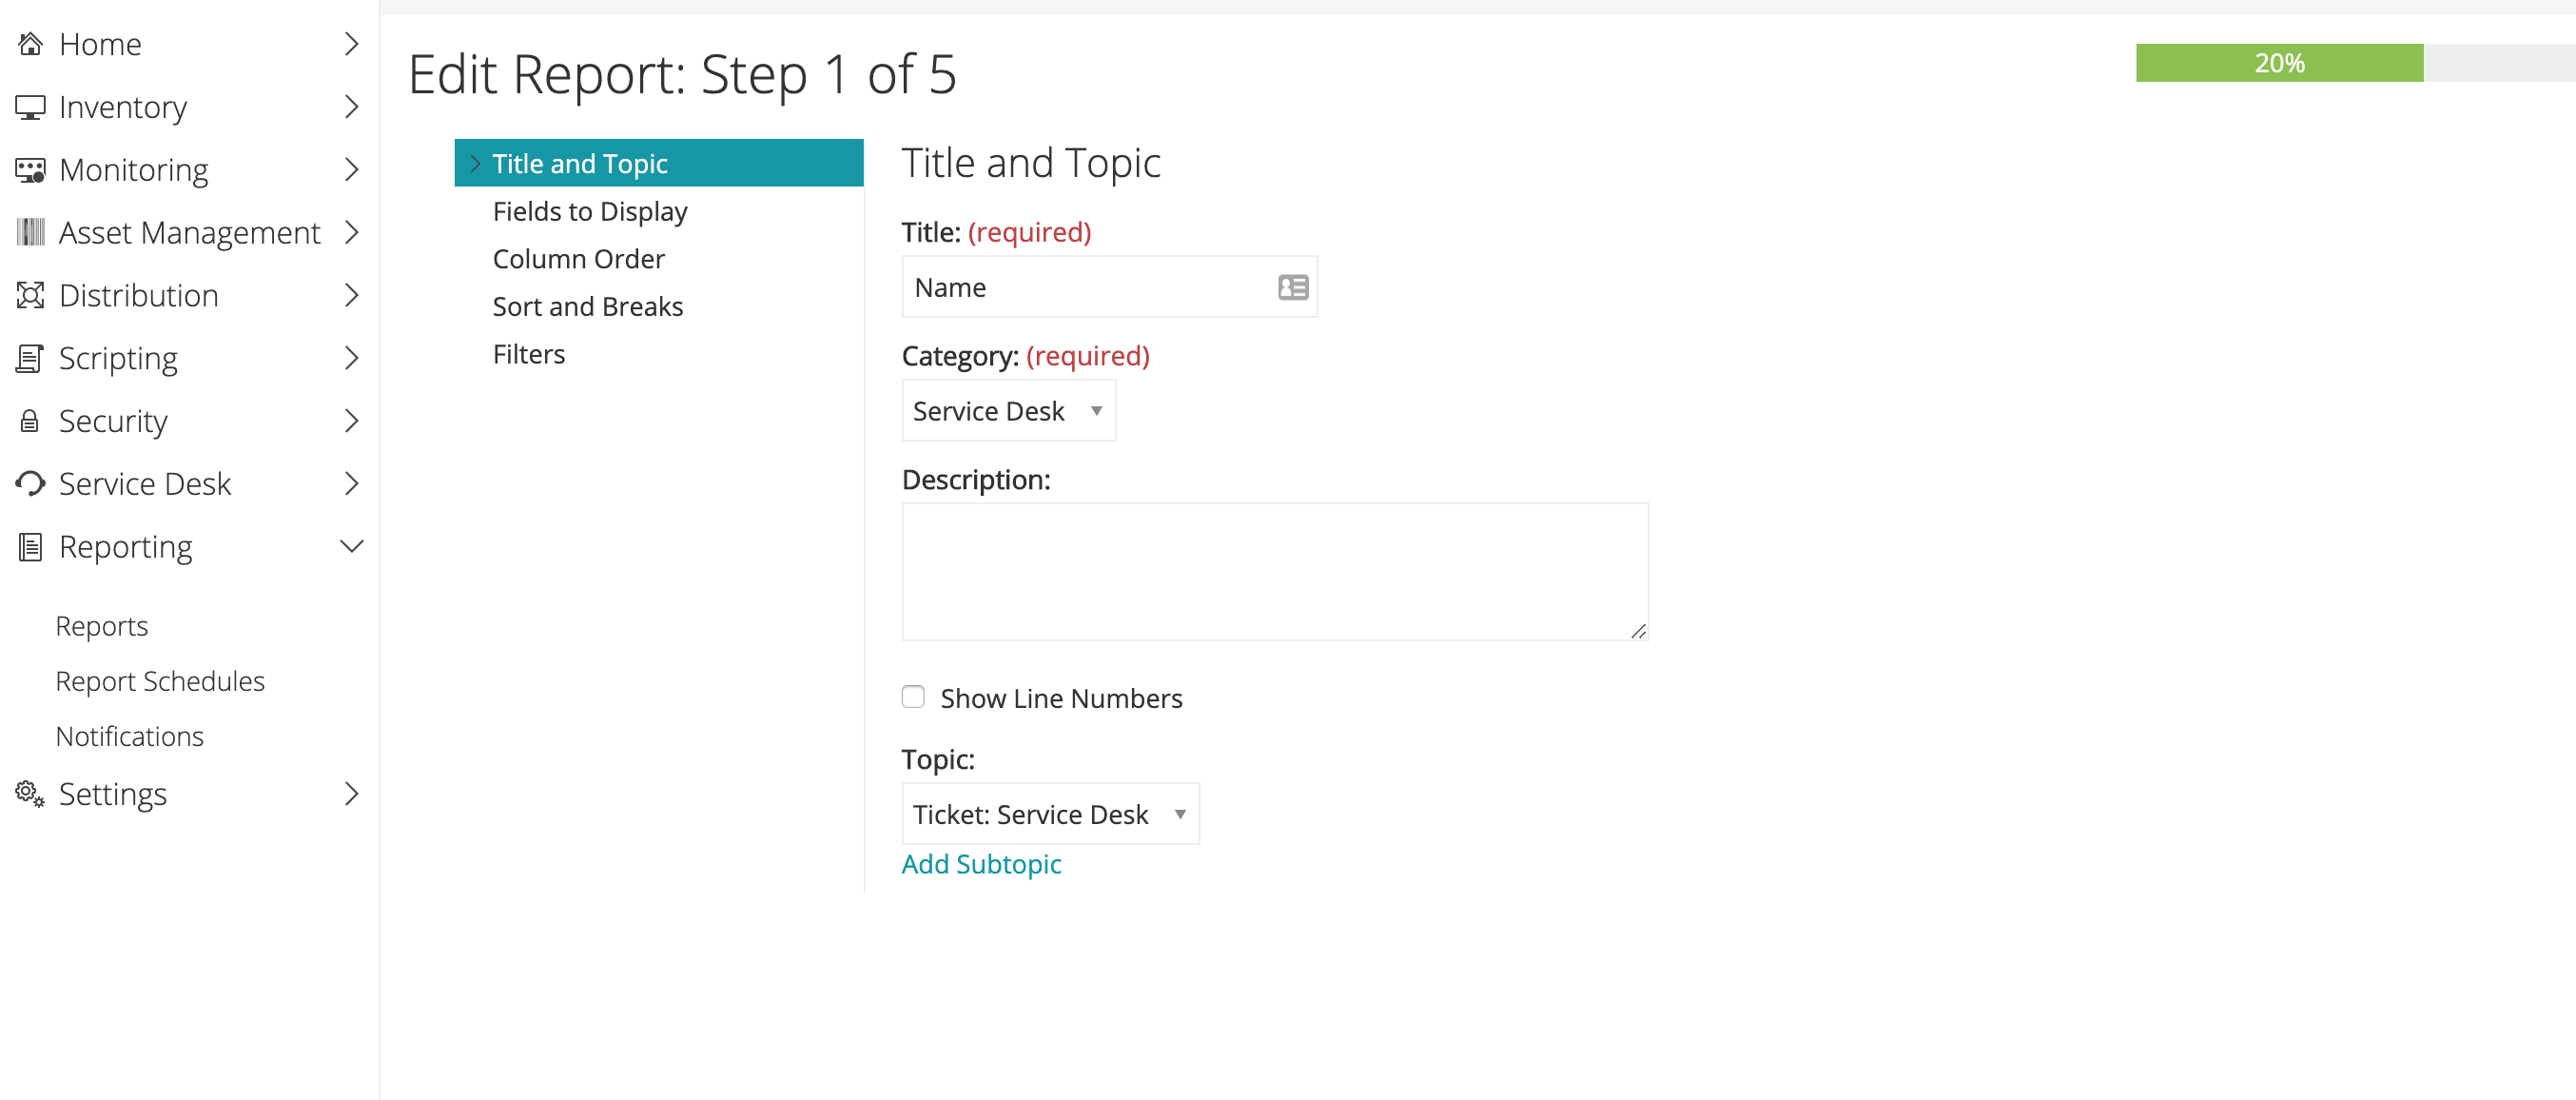
Task: Expand the Home menu chevron
Action: click(351, 44)
